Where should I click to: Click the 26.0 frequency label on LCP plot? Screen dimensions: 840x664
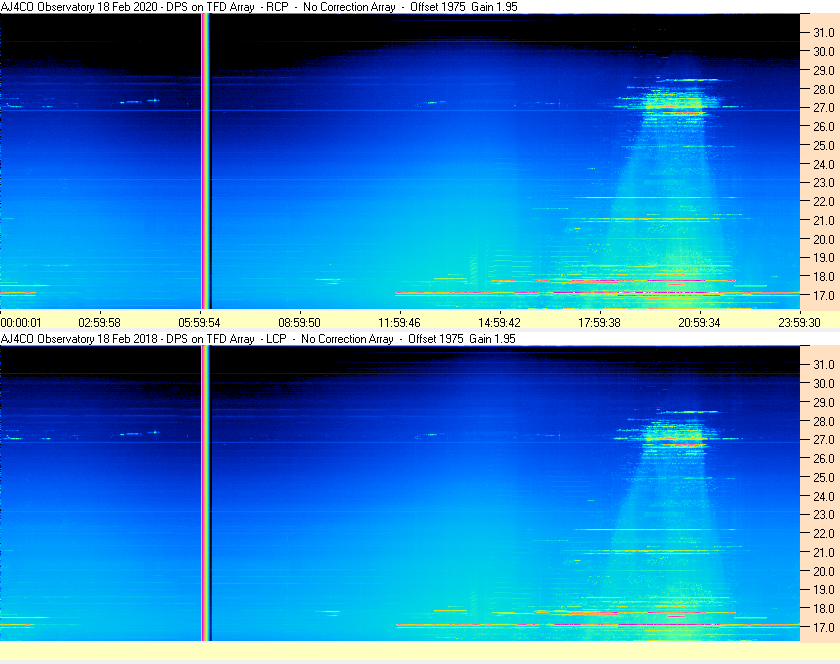point(824,459)
